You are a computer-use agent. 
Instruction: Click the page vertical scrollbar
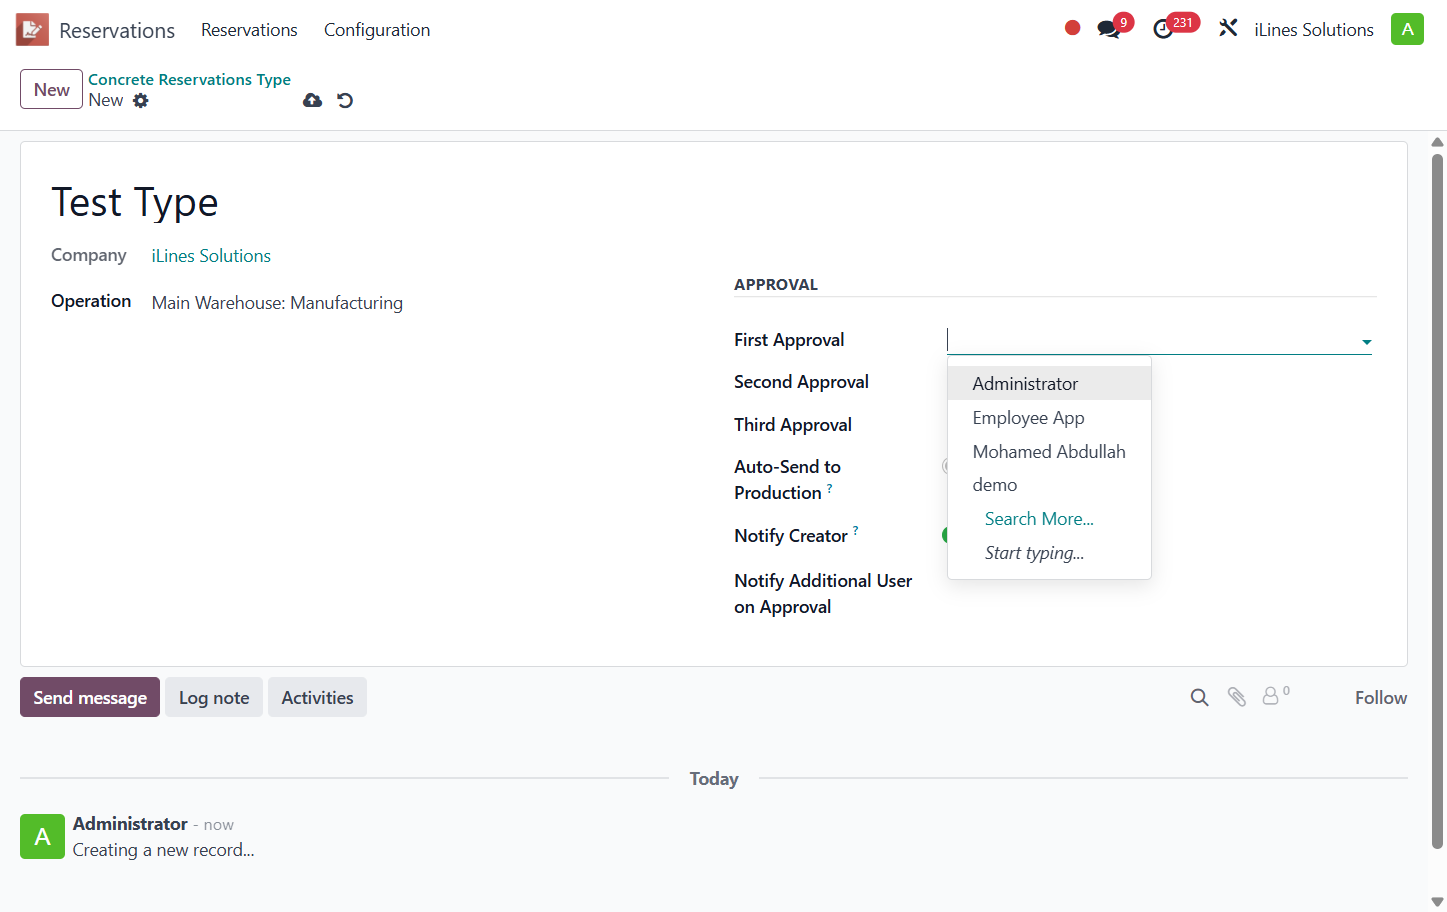(x=1437, y=500)
